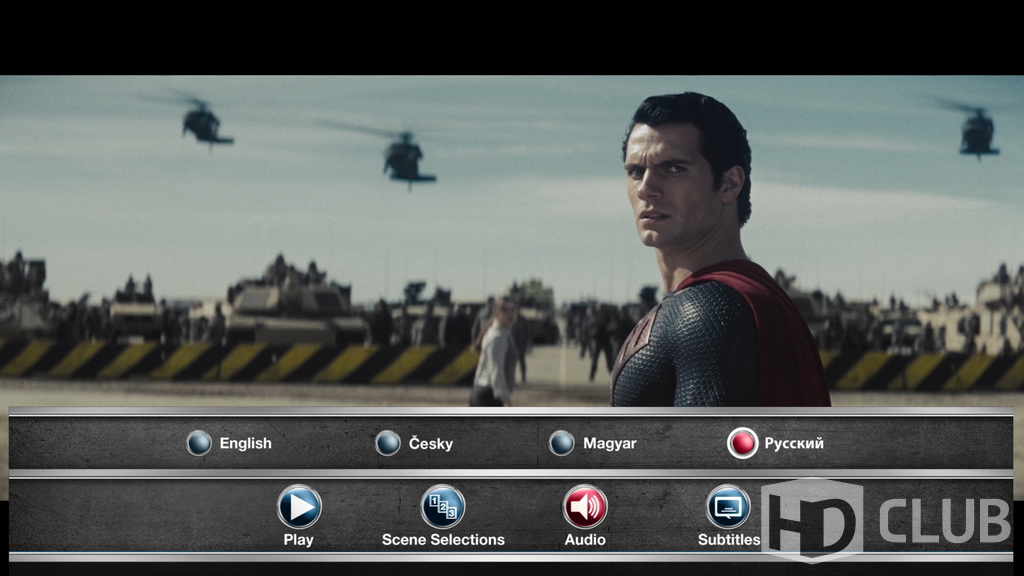
Task: Select the red Audio speaker icon
Action: (585, 506)
